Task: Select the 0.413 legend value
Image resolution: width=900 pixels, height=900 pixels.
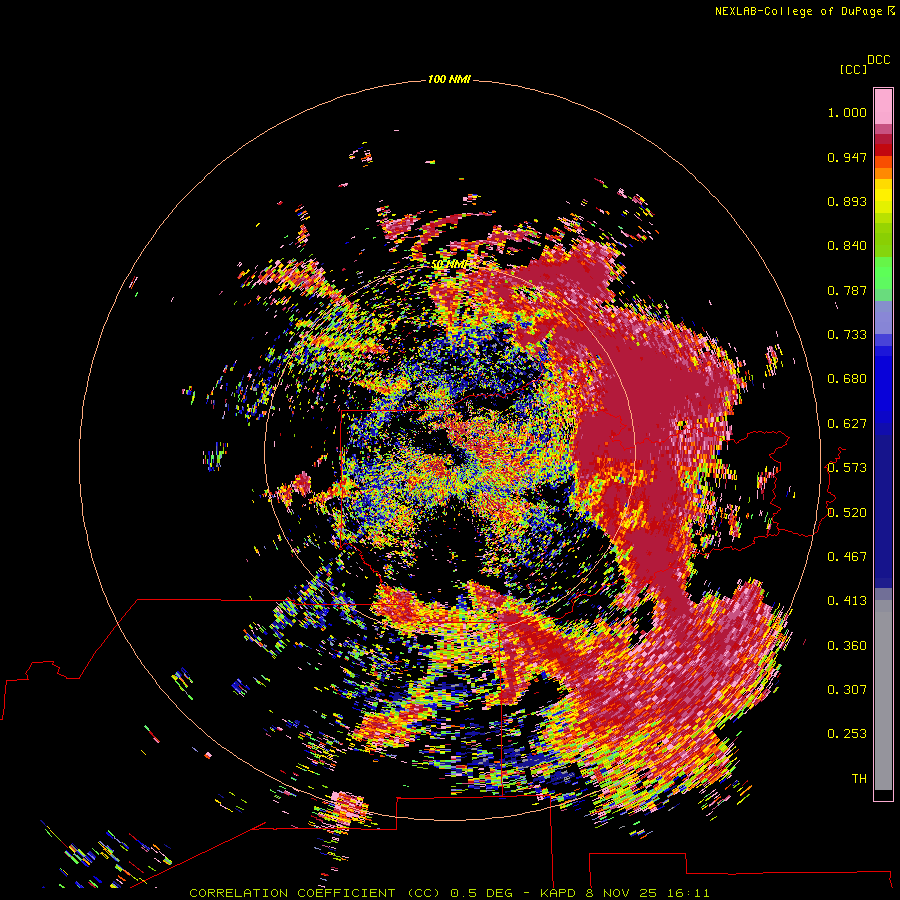Action: (x=847, y=601)
